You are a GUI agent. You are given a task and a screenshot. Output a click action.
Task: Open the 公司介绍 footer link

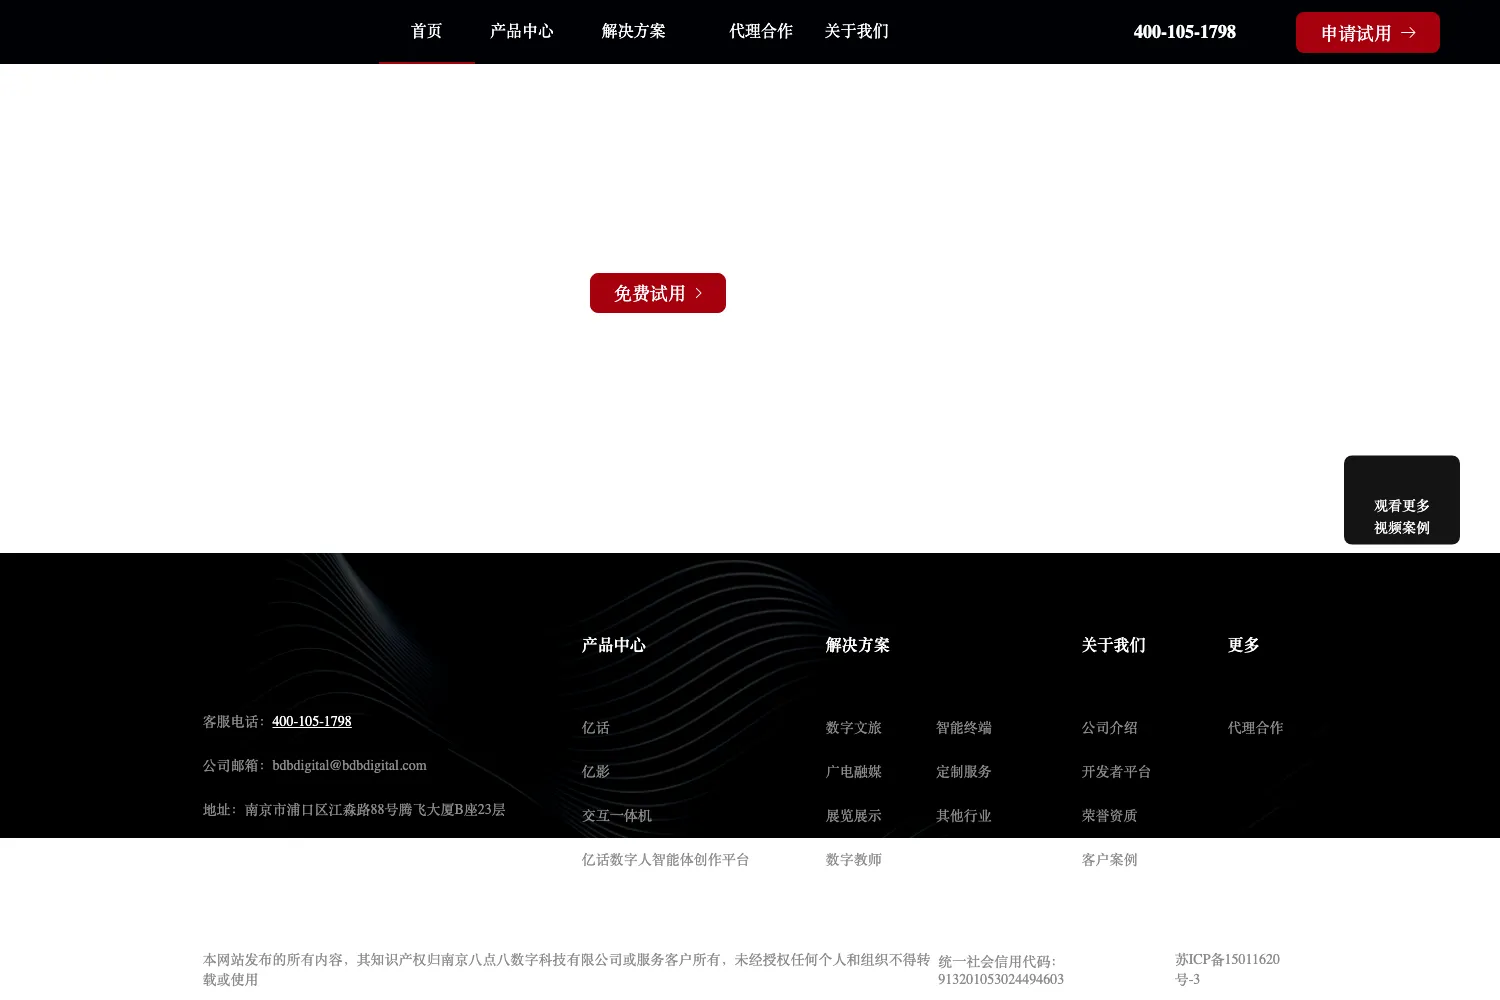tap(1110, 728)
